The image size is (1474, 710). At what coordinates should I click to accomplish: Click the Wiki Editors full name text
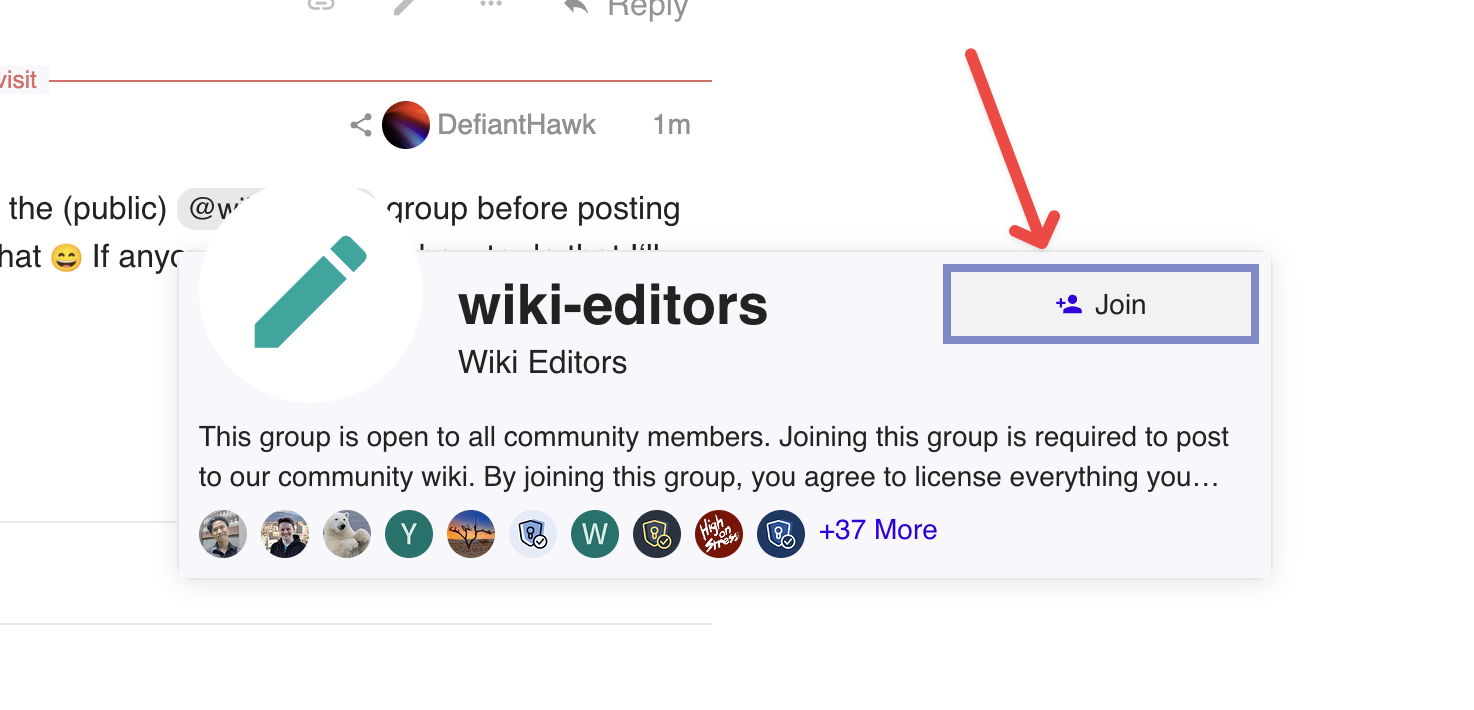click(543, 362)
